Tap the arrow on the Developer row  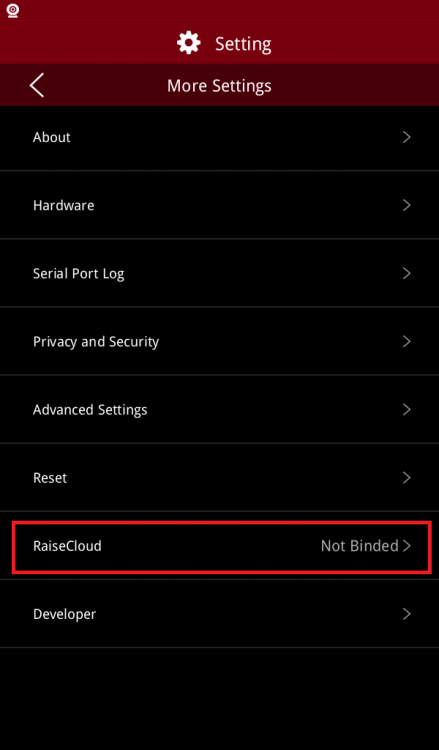[x=407, y=614]
